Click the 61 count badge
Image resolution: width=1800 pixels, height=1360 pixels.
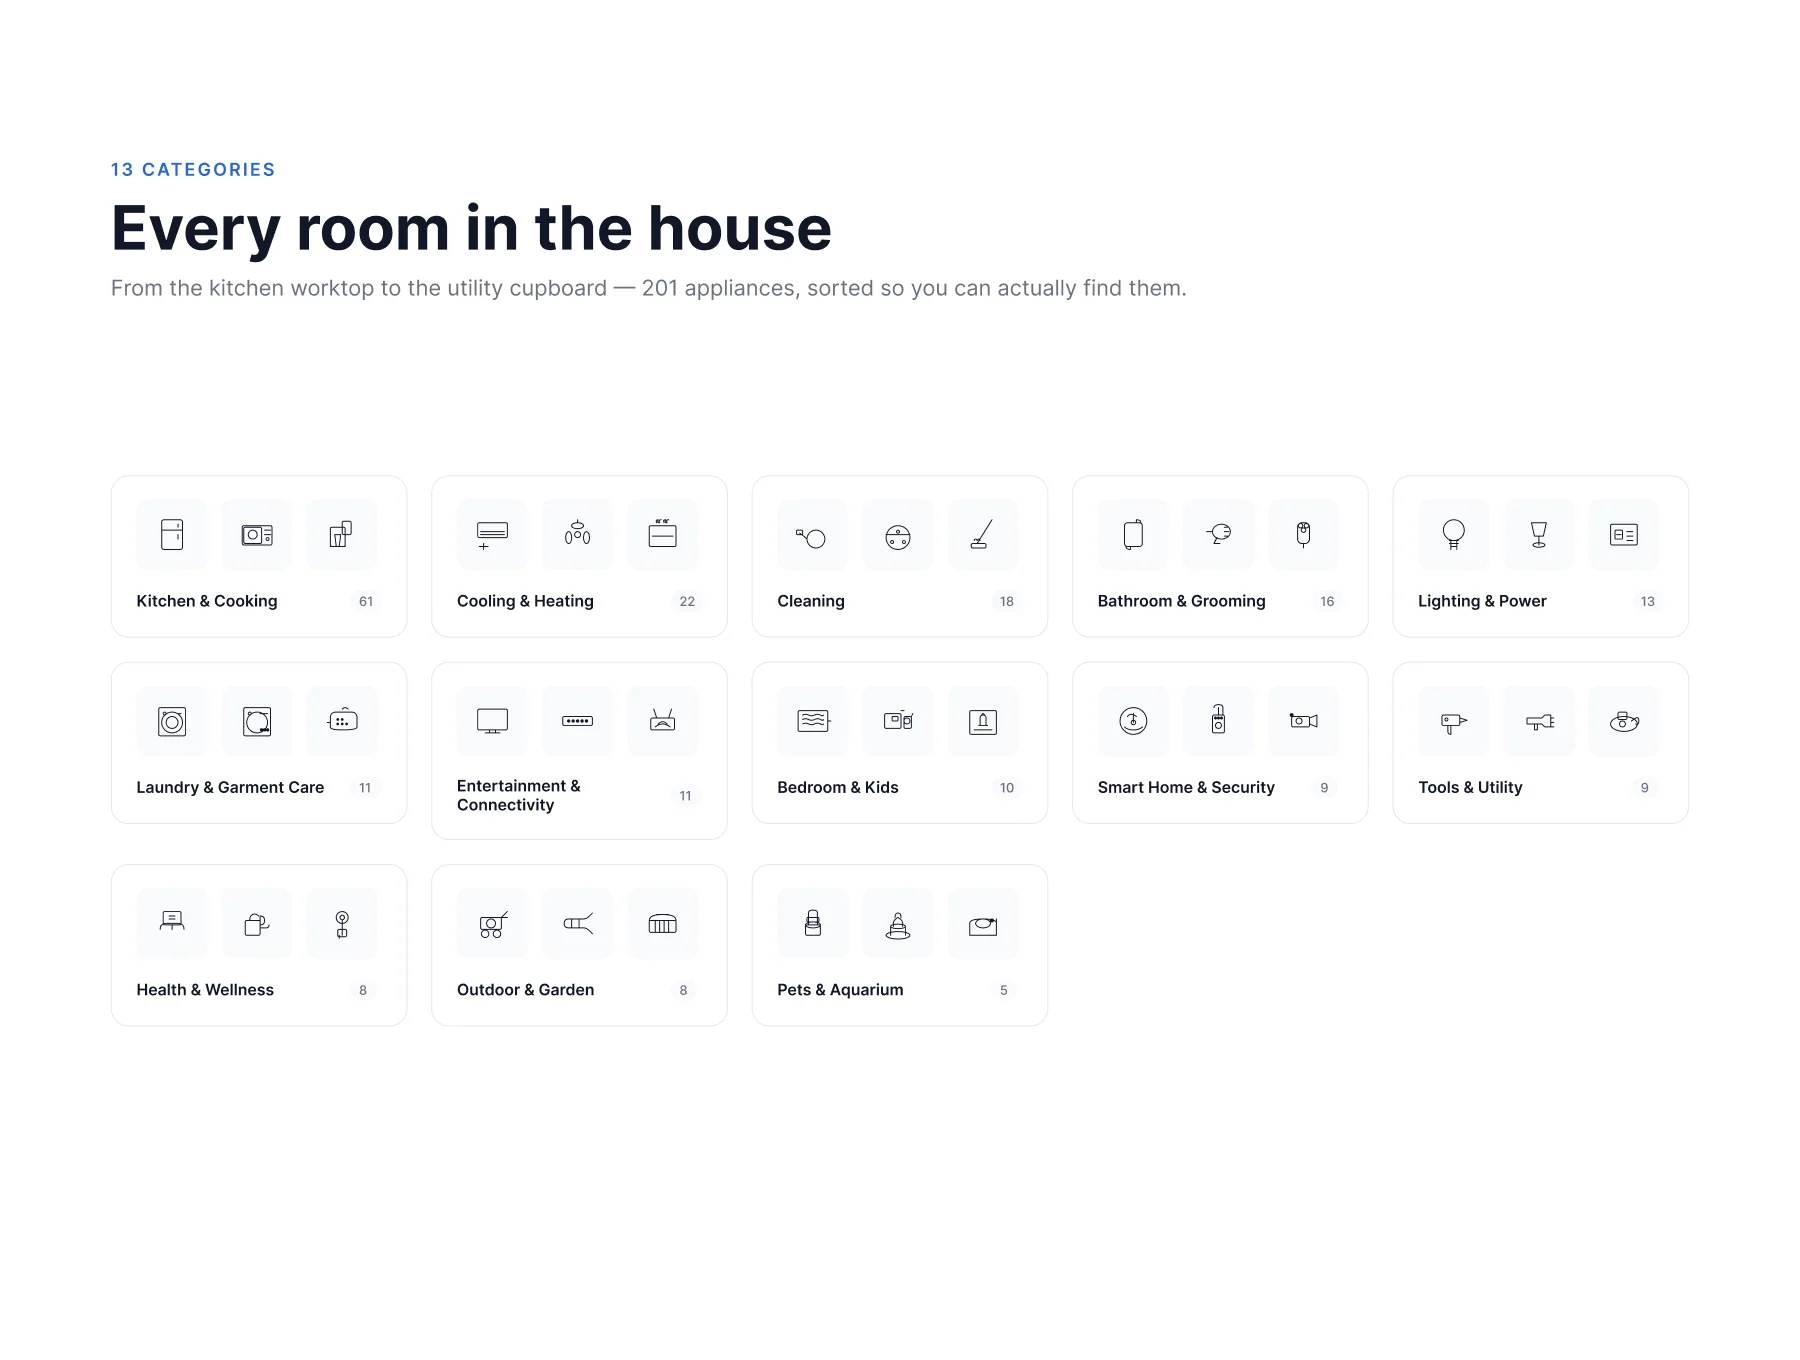tap(366, 601)
